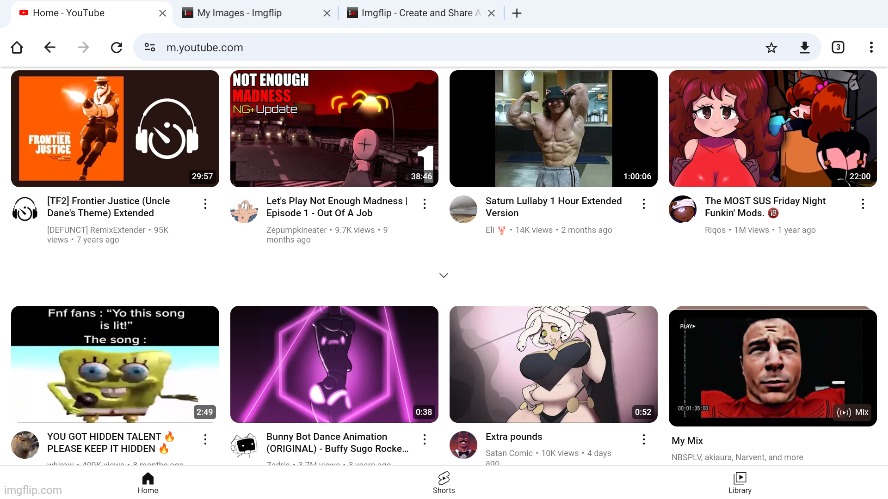Open 'Saturn Lullaby 1 Hour Extended' title link
The width and height of the screenshot is (888, 499).
click(553, 207)
